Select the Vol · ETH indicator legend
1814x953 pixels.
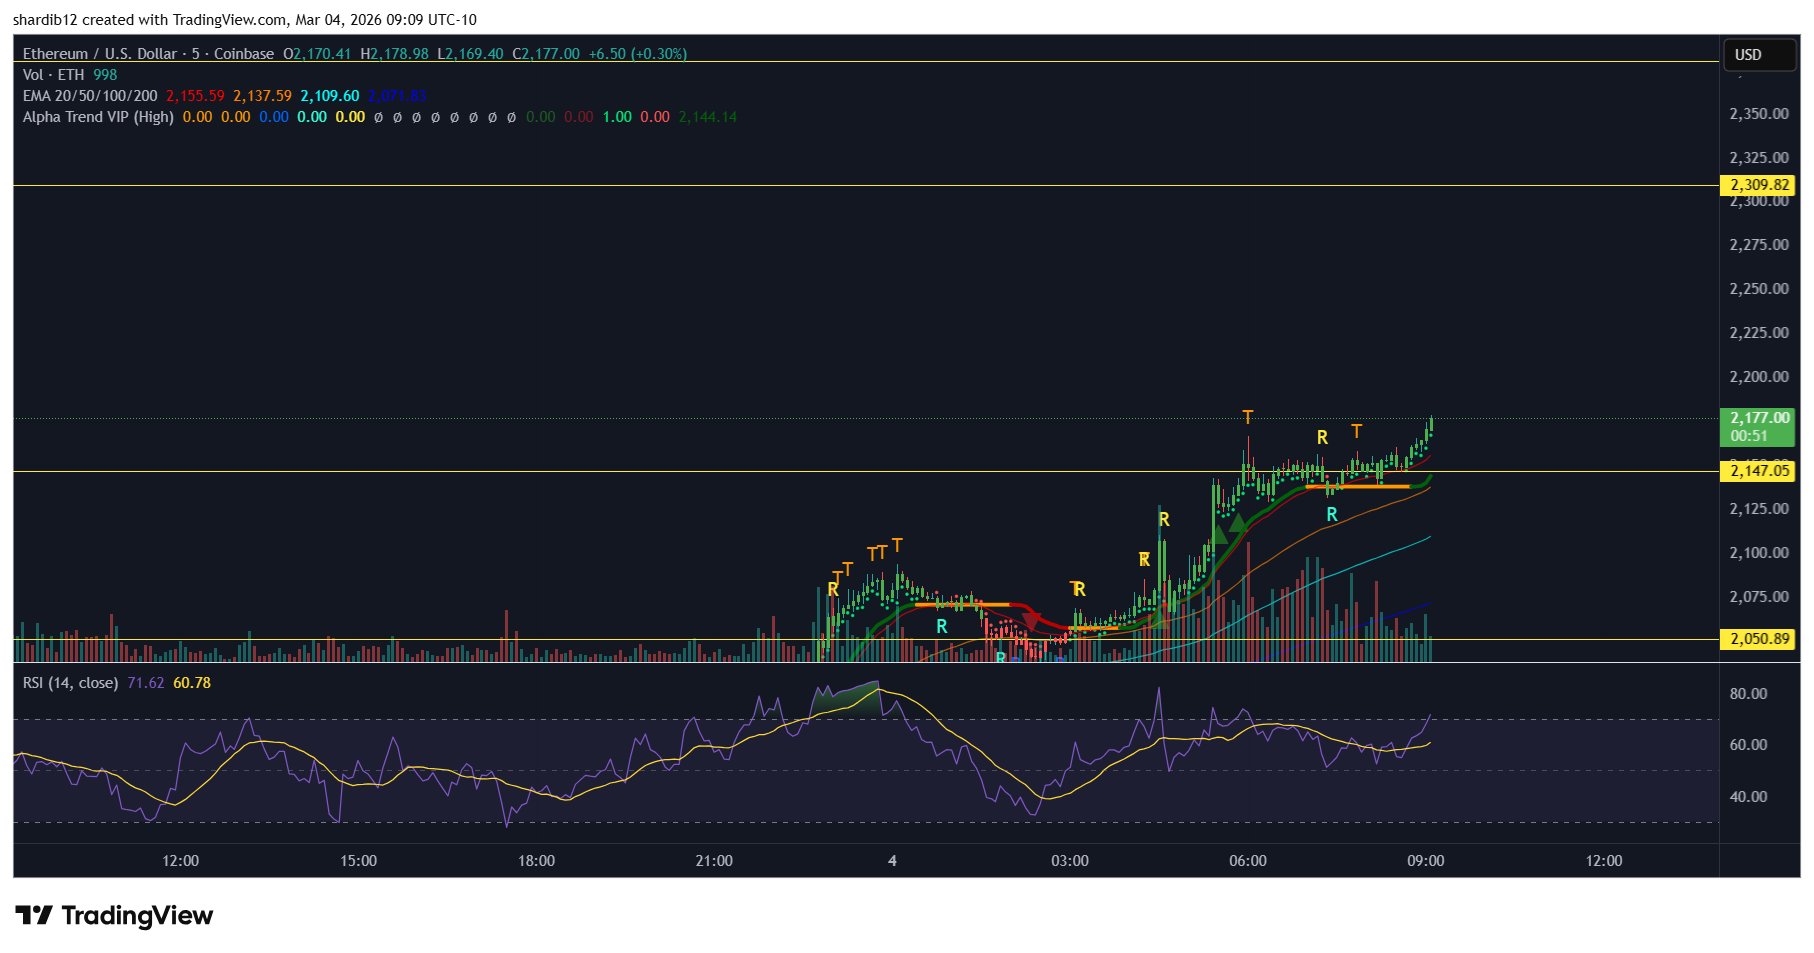tap(53, 75)
